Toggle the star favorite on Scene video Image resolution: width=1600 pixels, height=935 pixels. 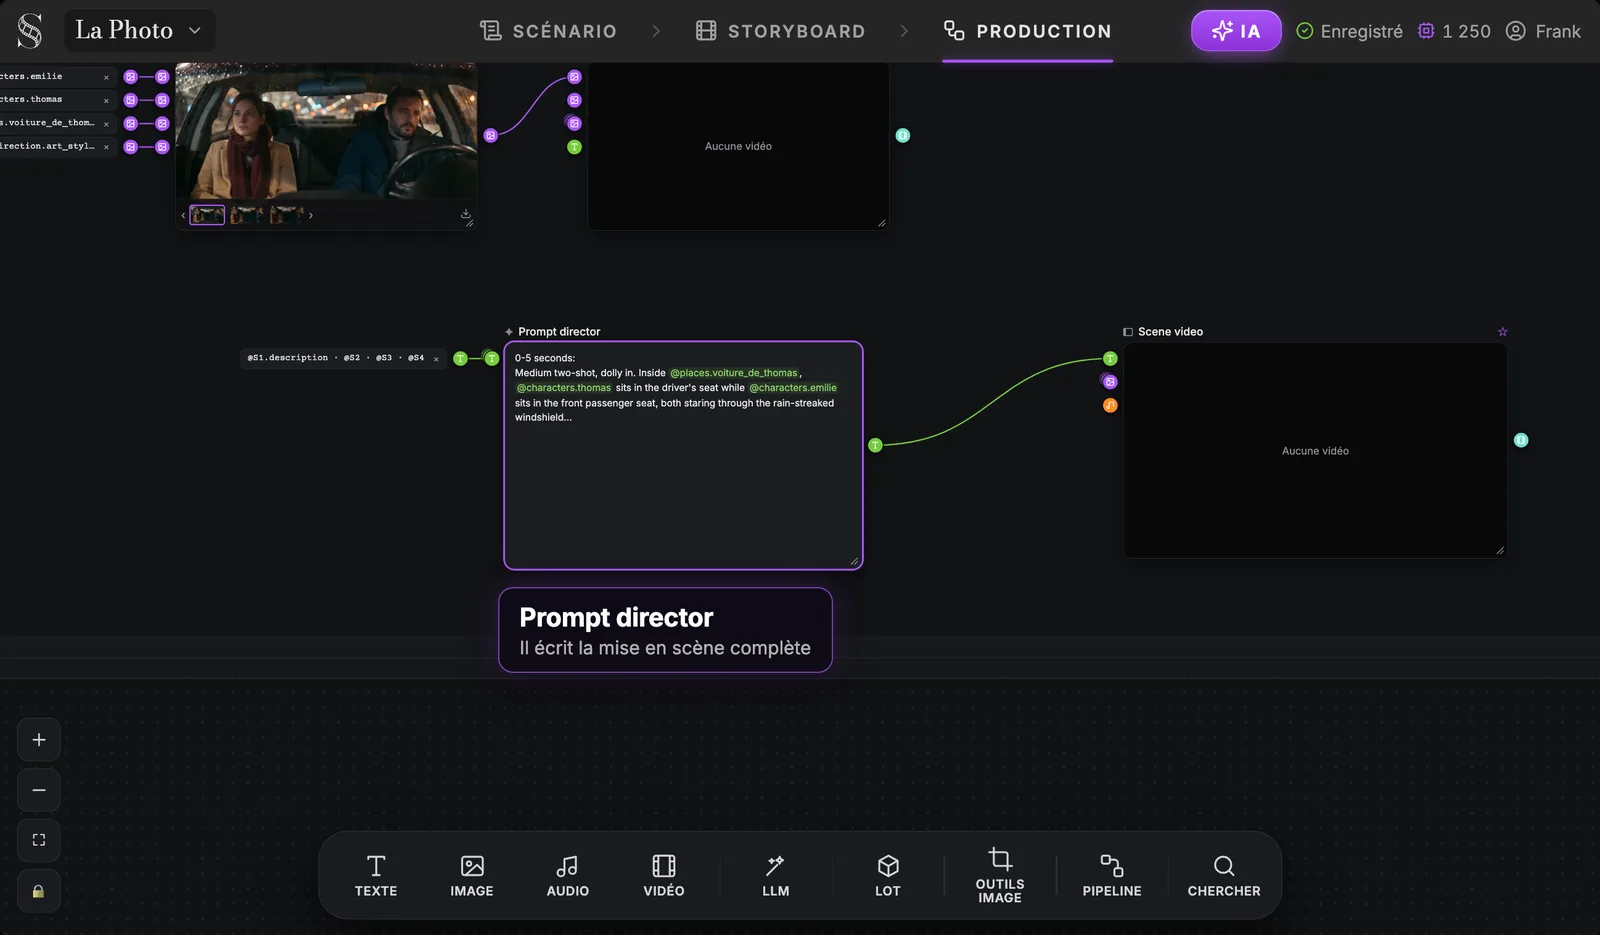coord(1502,332)
